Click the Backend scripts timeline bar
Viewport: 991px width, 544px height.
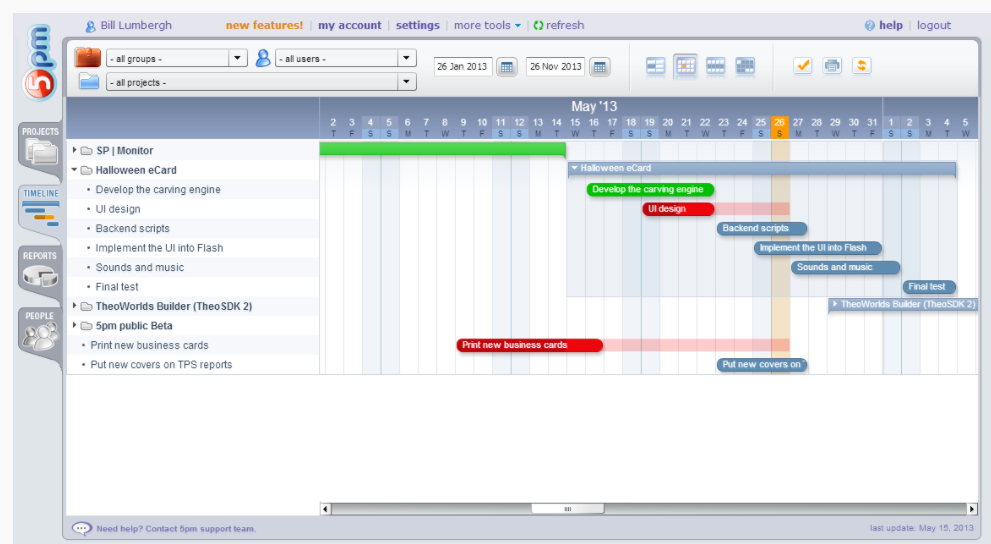[x=762, y=228]
